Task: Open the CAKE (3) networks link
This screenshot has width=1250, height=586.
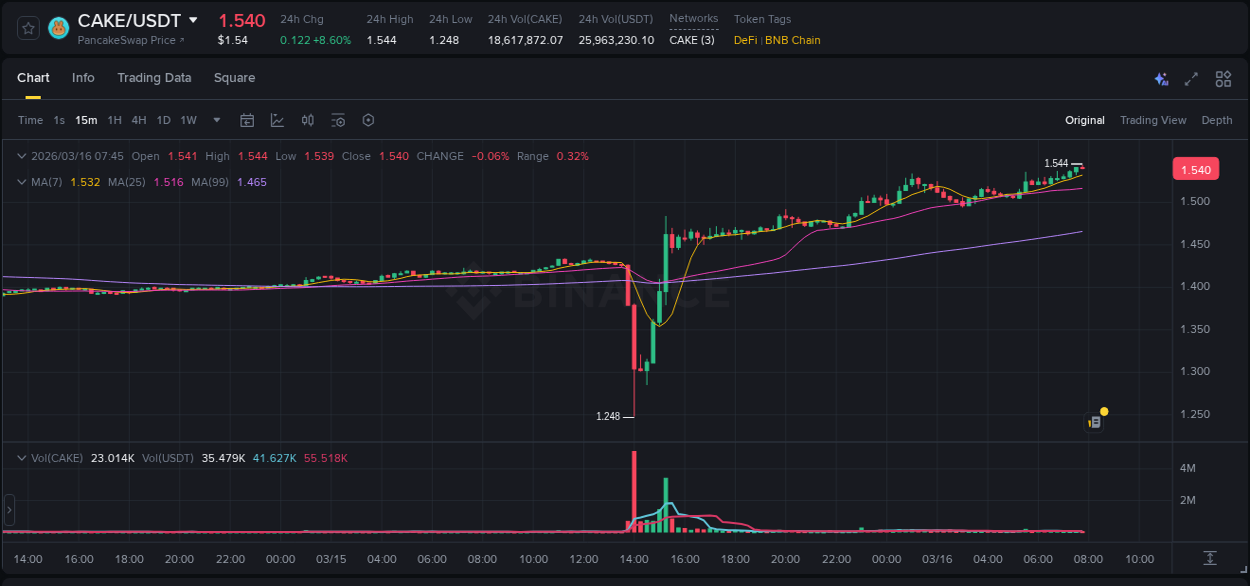Action: 693,40
